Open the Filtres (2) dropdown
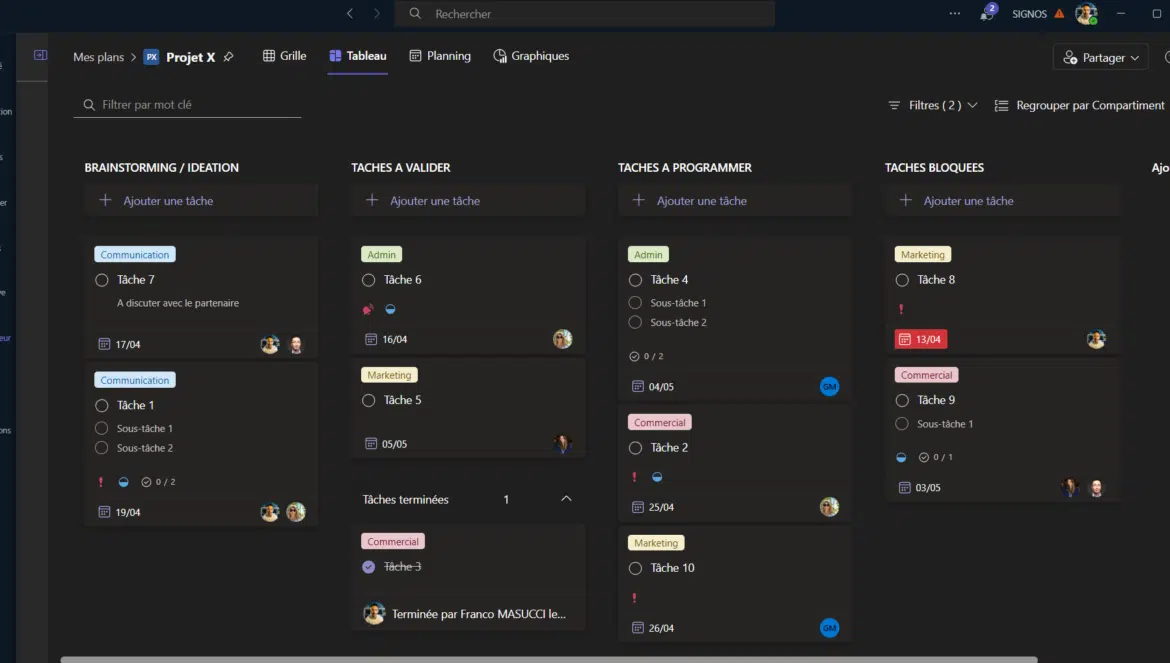Screen dimensions: 1170x663 (x=933, y=105)
